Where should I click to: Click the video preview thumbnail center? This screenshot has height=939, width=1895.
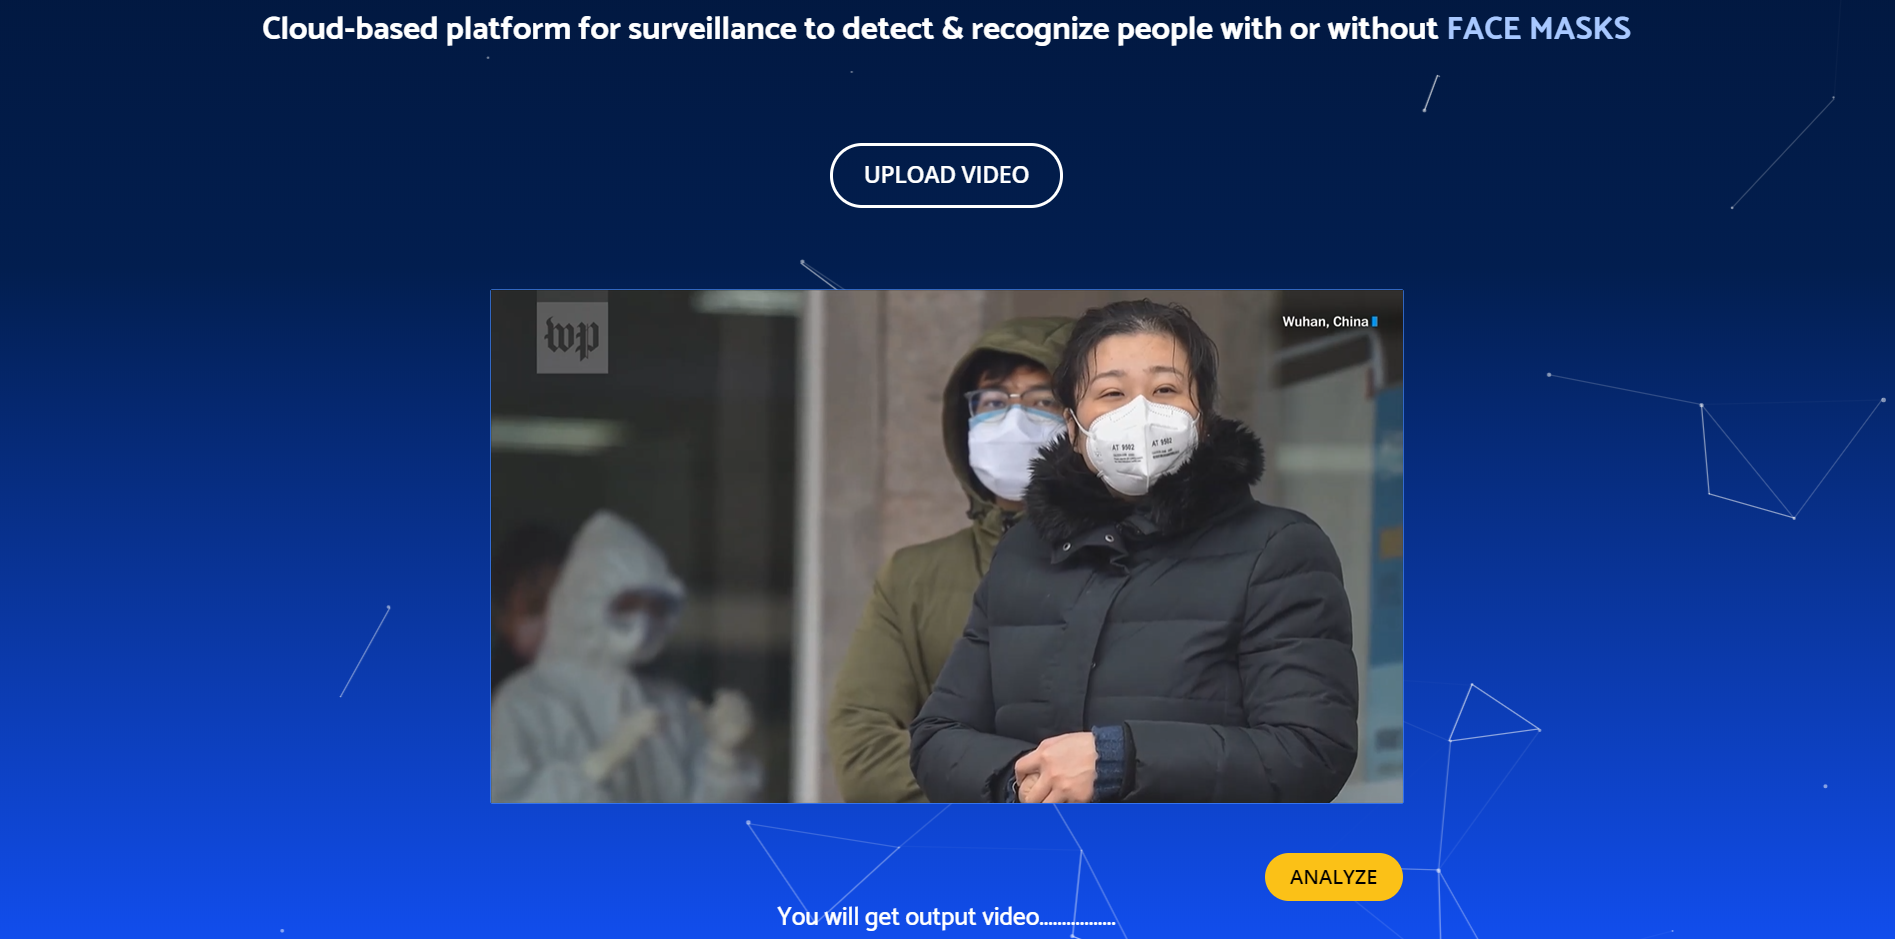click(947, 546)
